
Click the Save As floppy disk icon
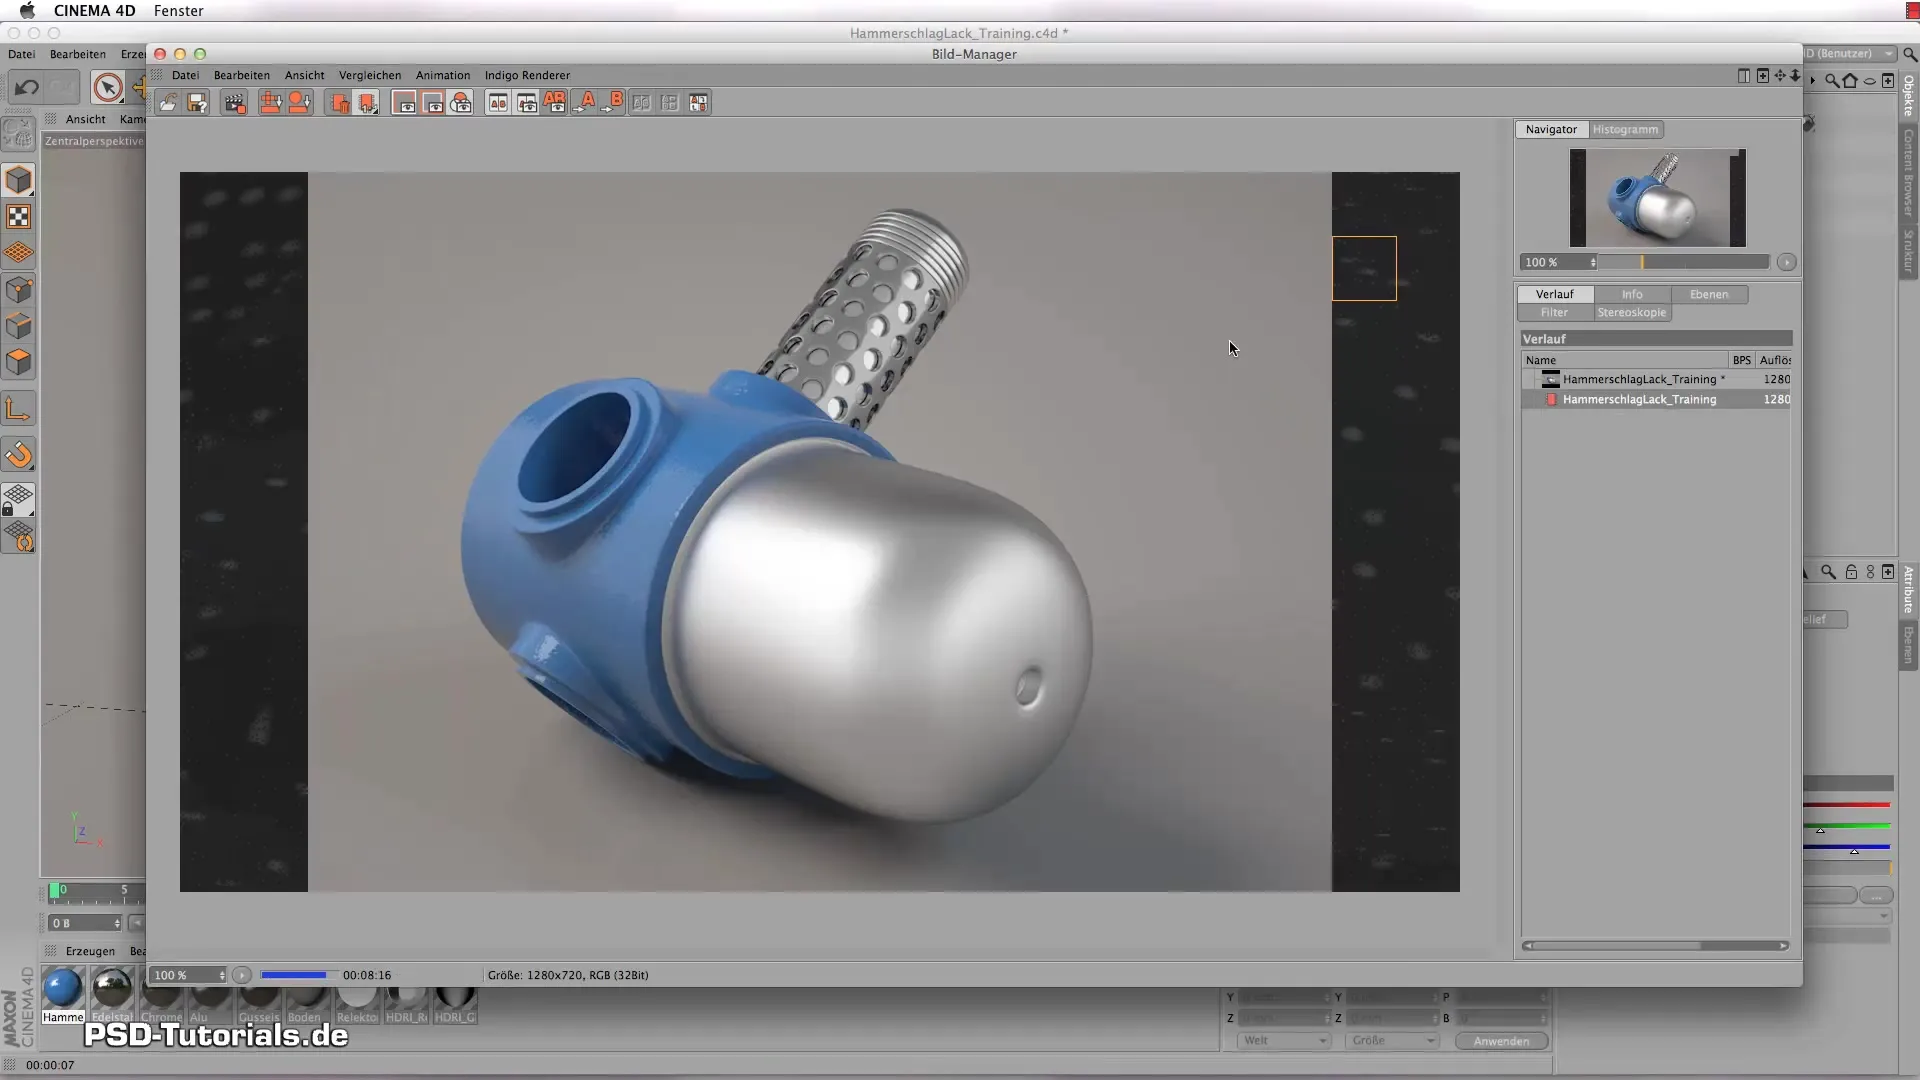pyautogui.click(x=197, y=103)
